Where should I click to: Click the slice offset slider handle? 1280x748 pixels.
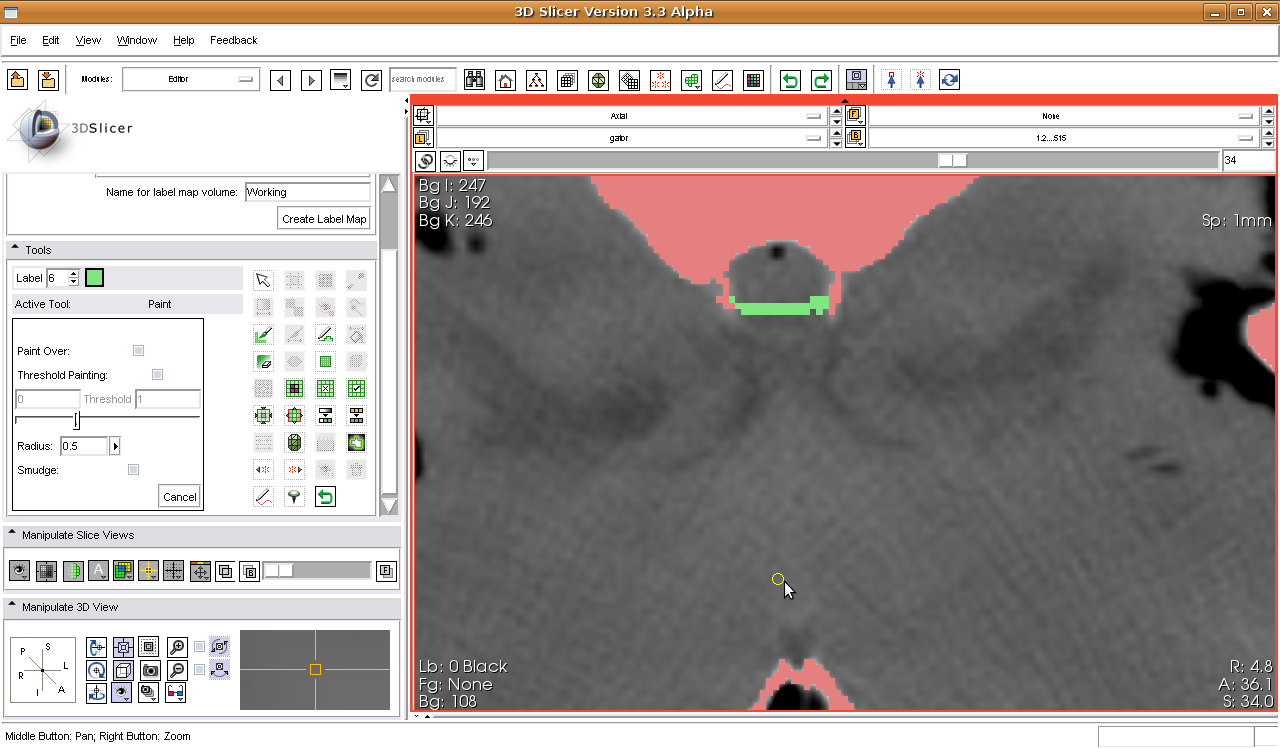953,160
